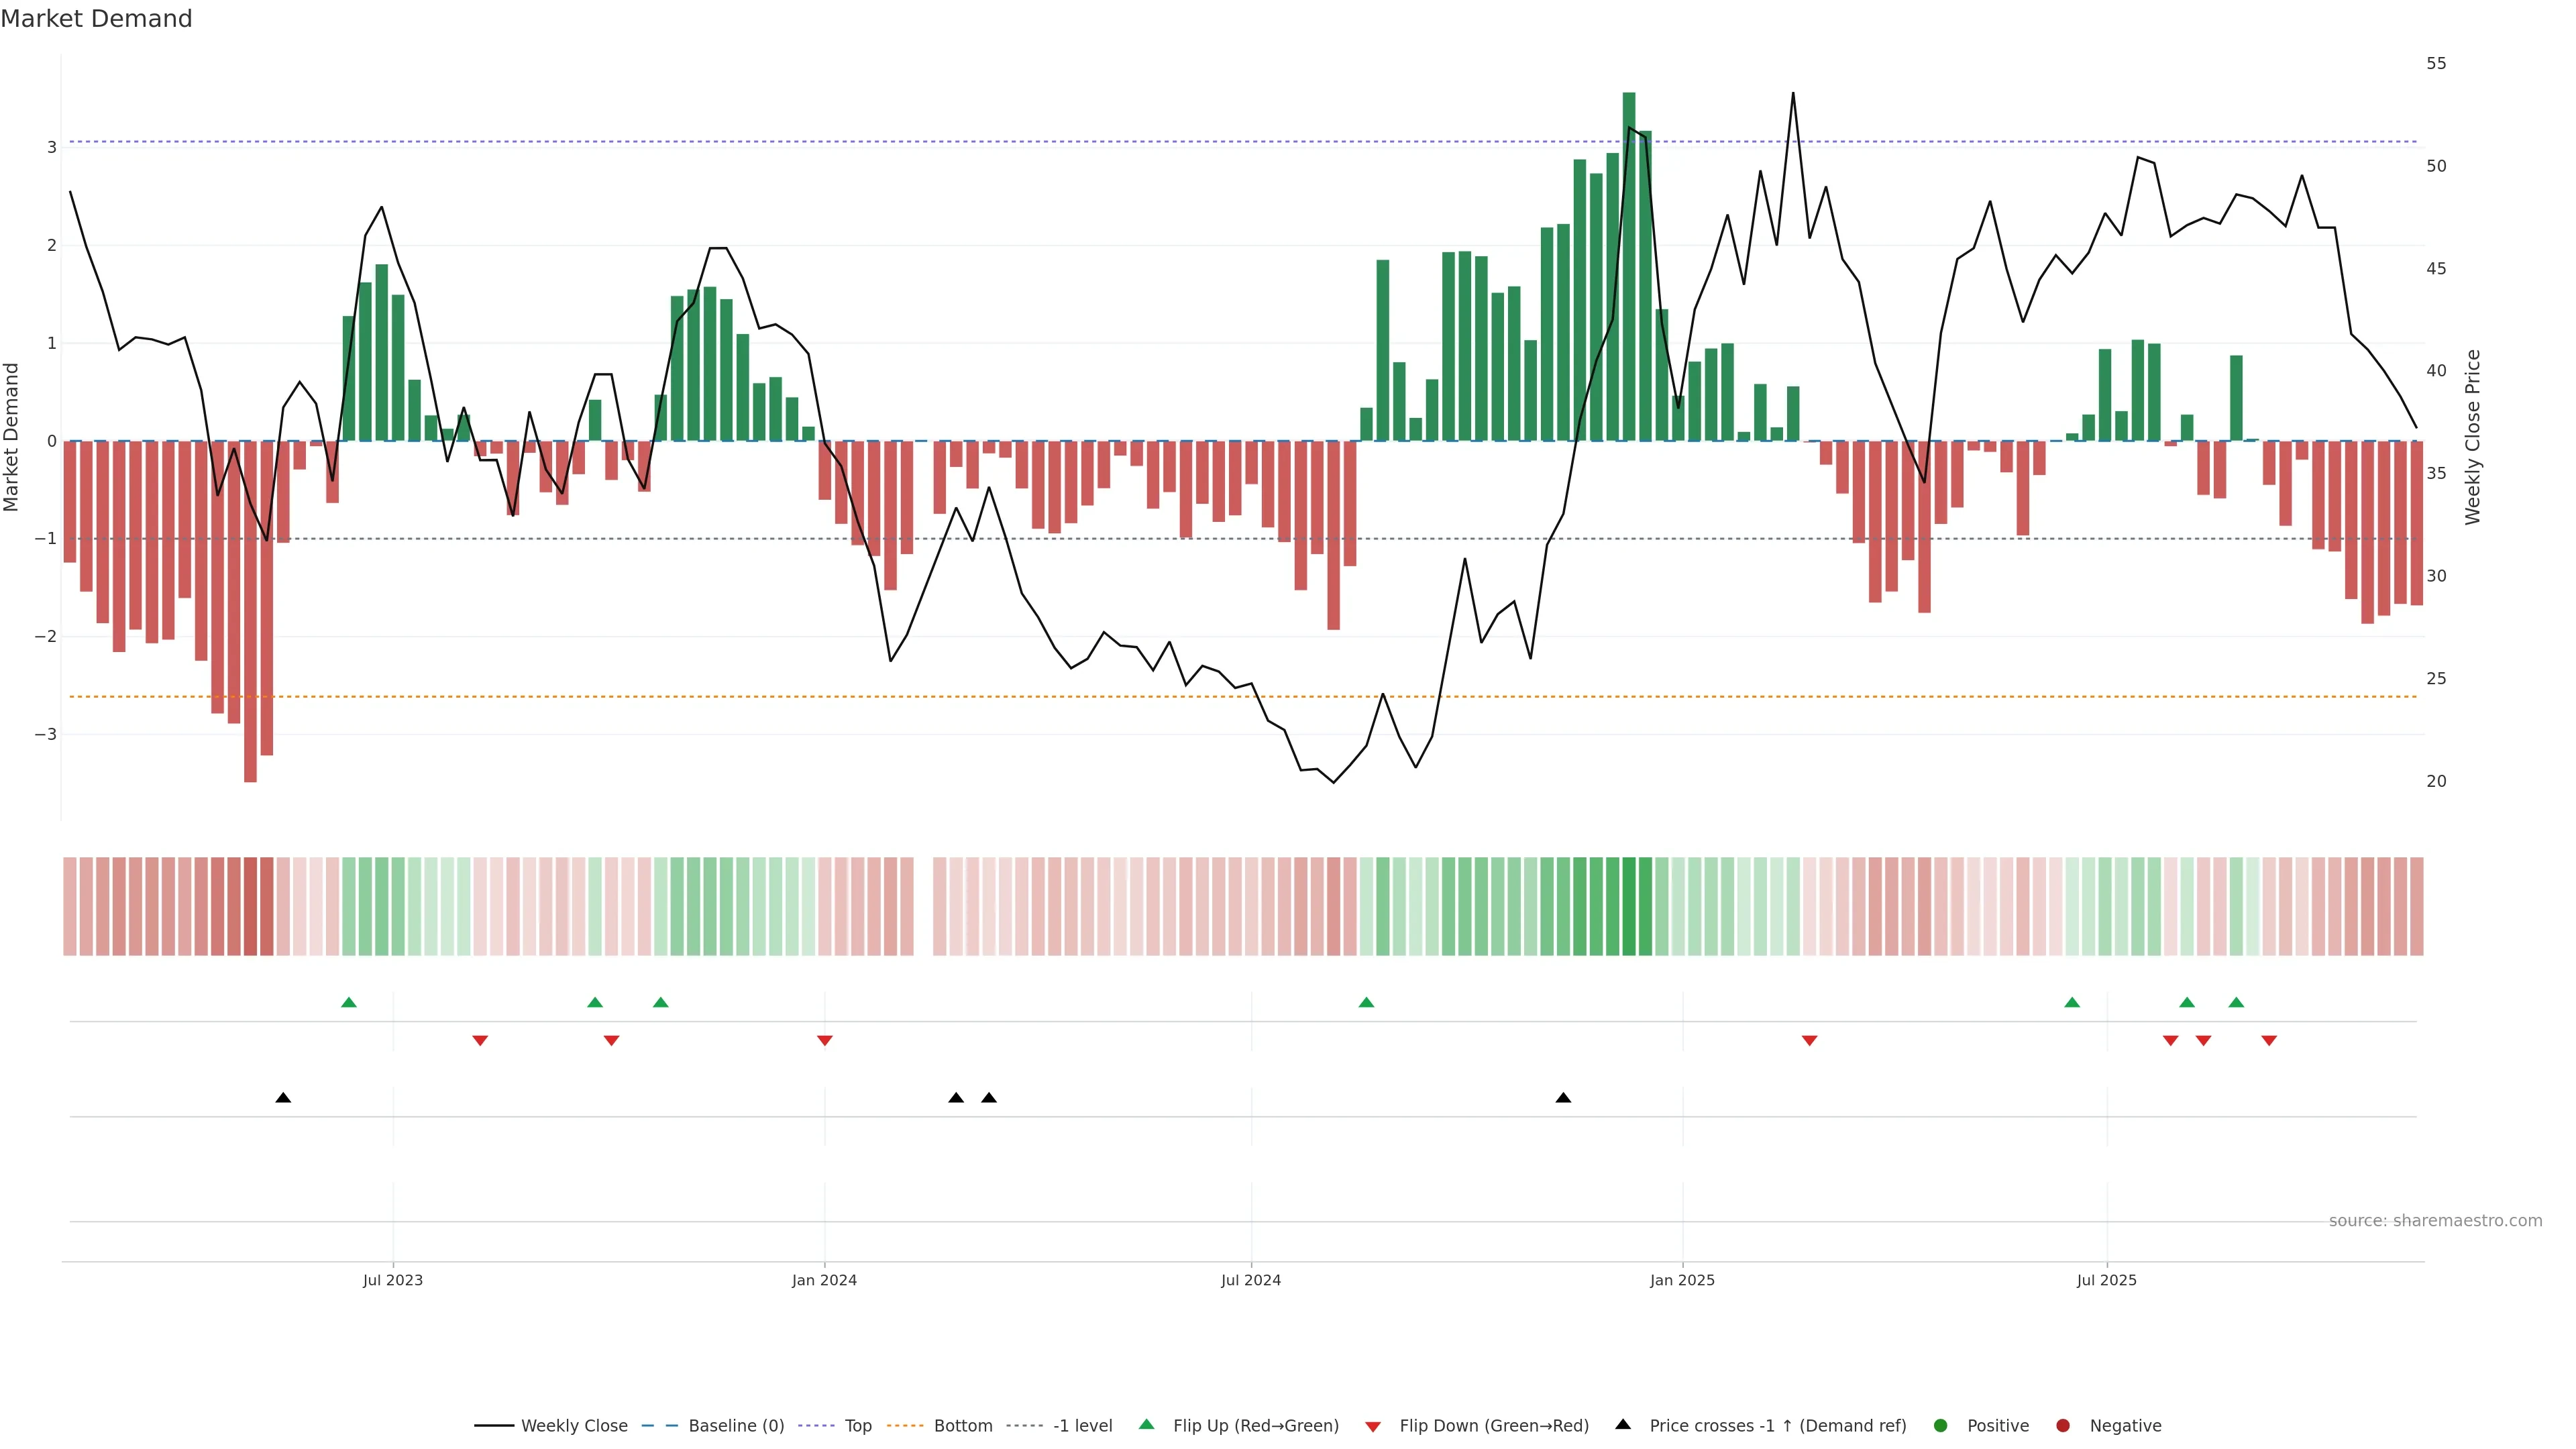Click the black price-cross marker before Jan 2025
2576x1449 pixels.
[1563, 1098]
